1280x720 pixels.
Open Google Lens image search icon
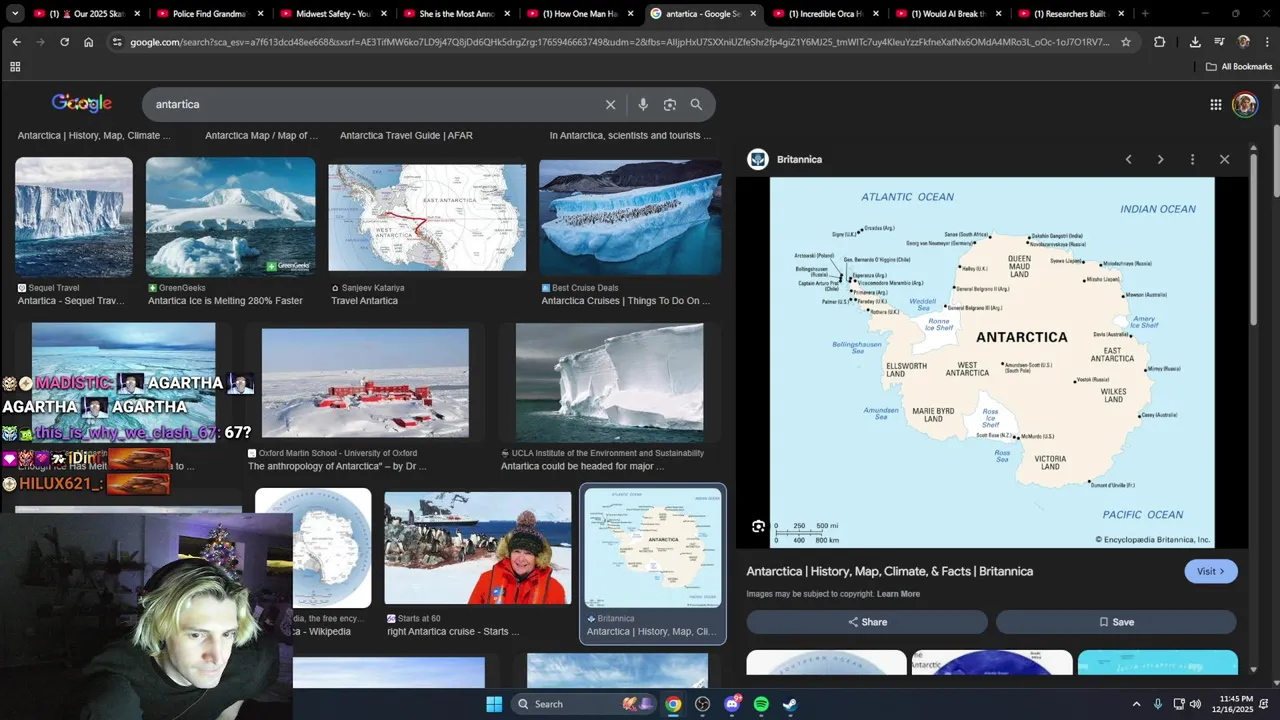coord(670,104)
